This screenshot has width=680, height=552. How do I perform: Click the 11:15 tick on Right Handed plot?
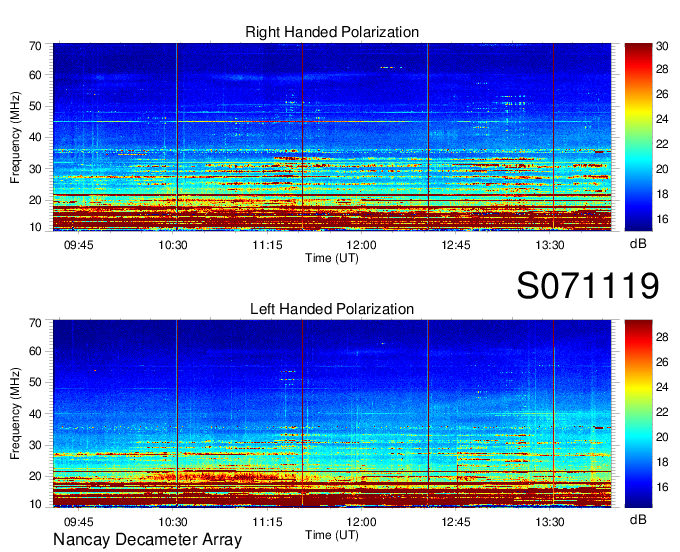point(267,245)
